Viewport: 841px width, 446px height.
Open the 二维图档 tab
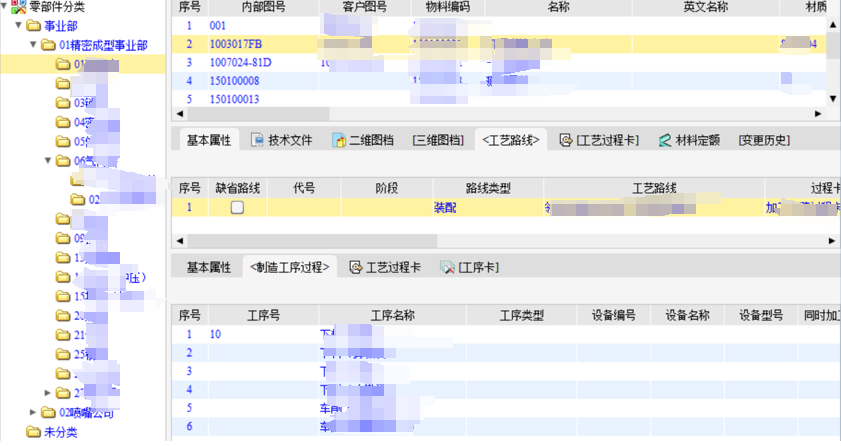click(x=363, y=140)
